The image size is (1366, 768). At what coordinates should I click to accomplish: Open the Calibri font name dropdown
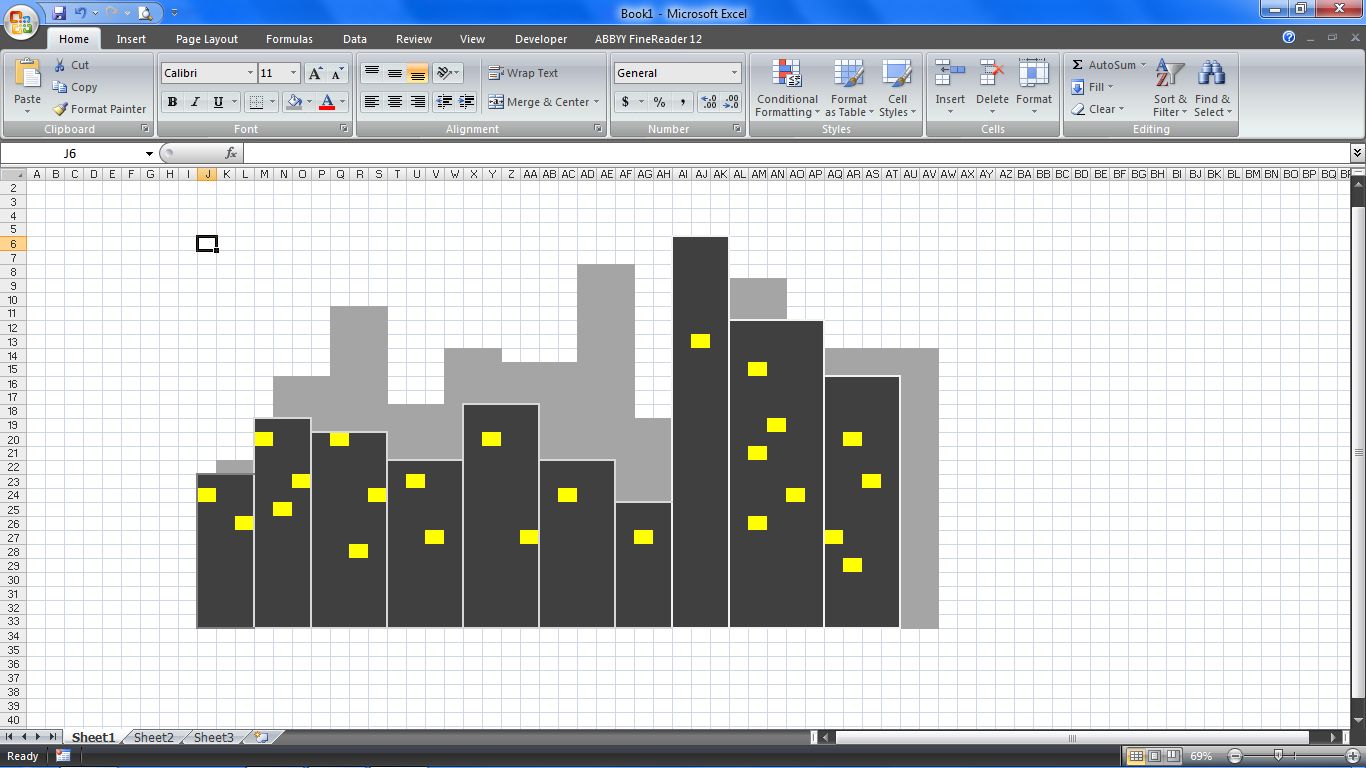coord(250,73)
